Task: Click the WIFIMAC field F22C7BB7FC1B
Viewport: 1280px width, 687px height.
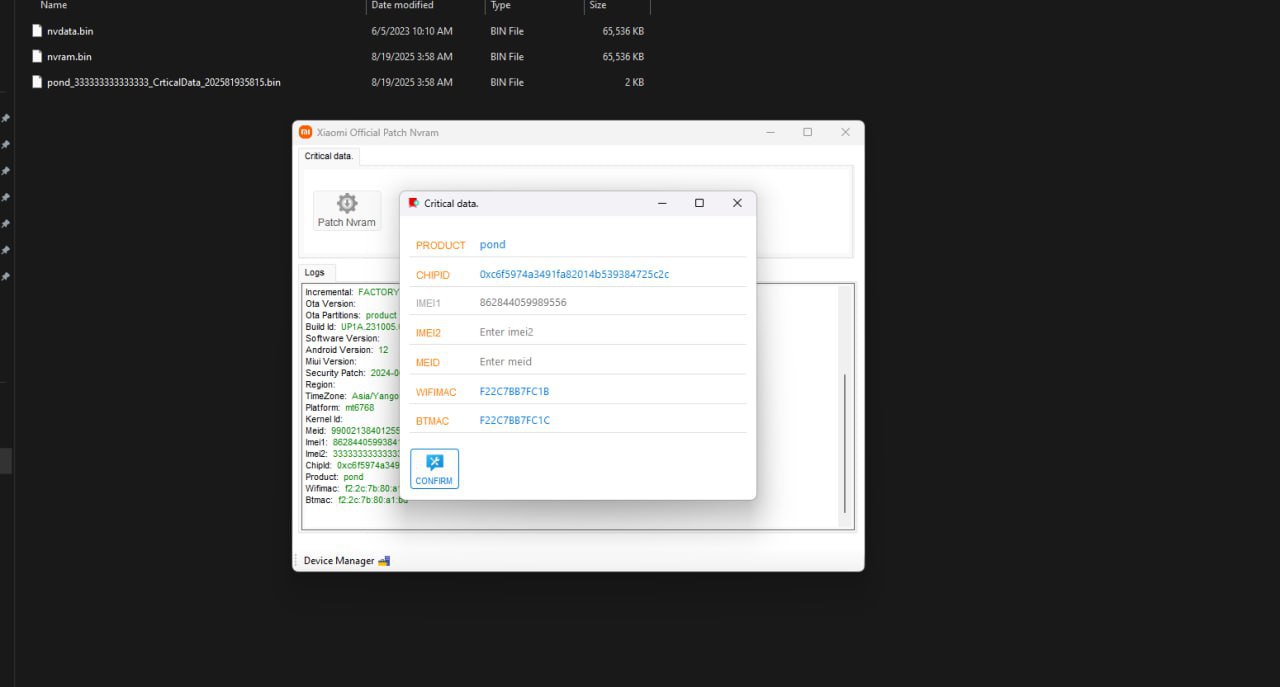Action: 612,391
